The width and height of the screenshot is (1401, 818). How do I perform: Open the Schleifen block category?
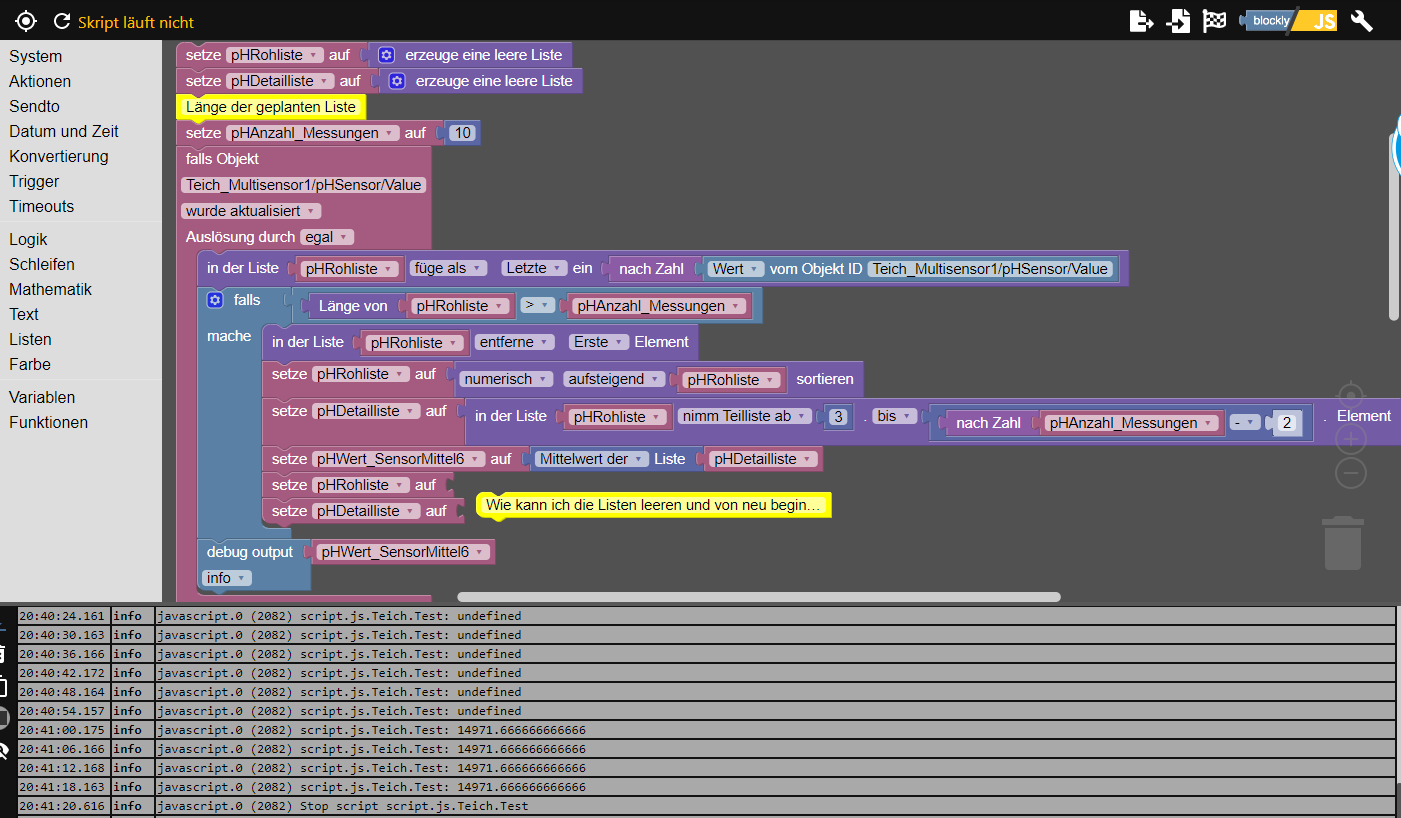[x=42, y=265]
